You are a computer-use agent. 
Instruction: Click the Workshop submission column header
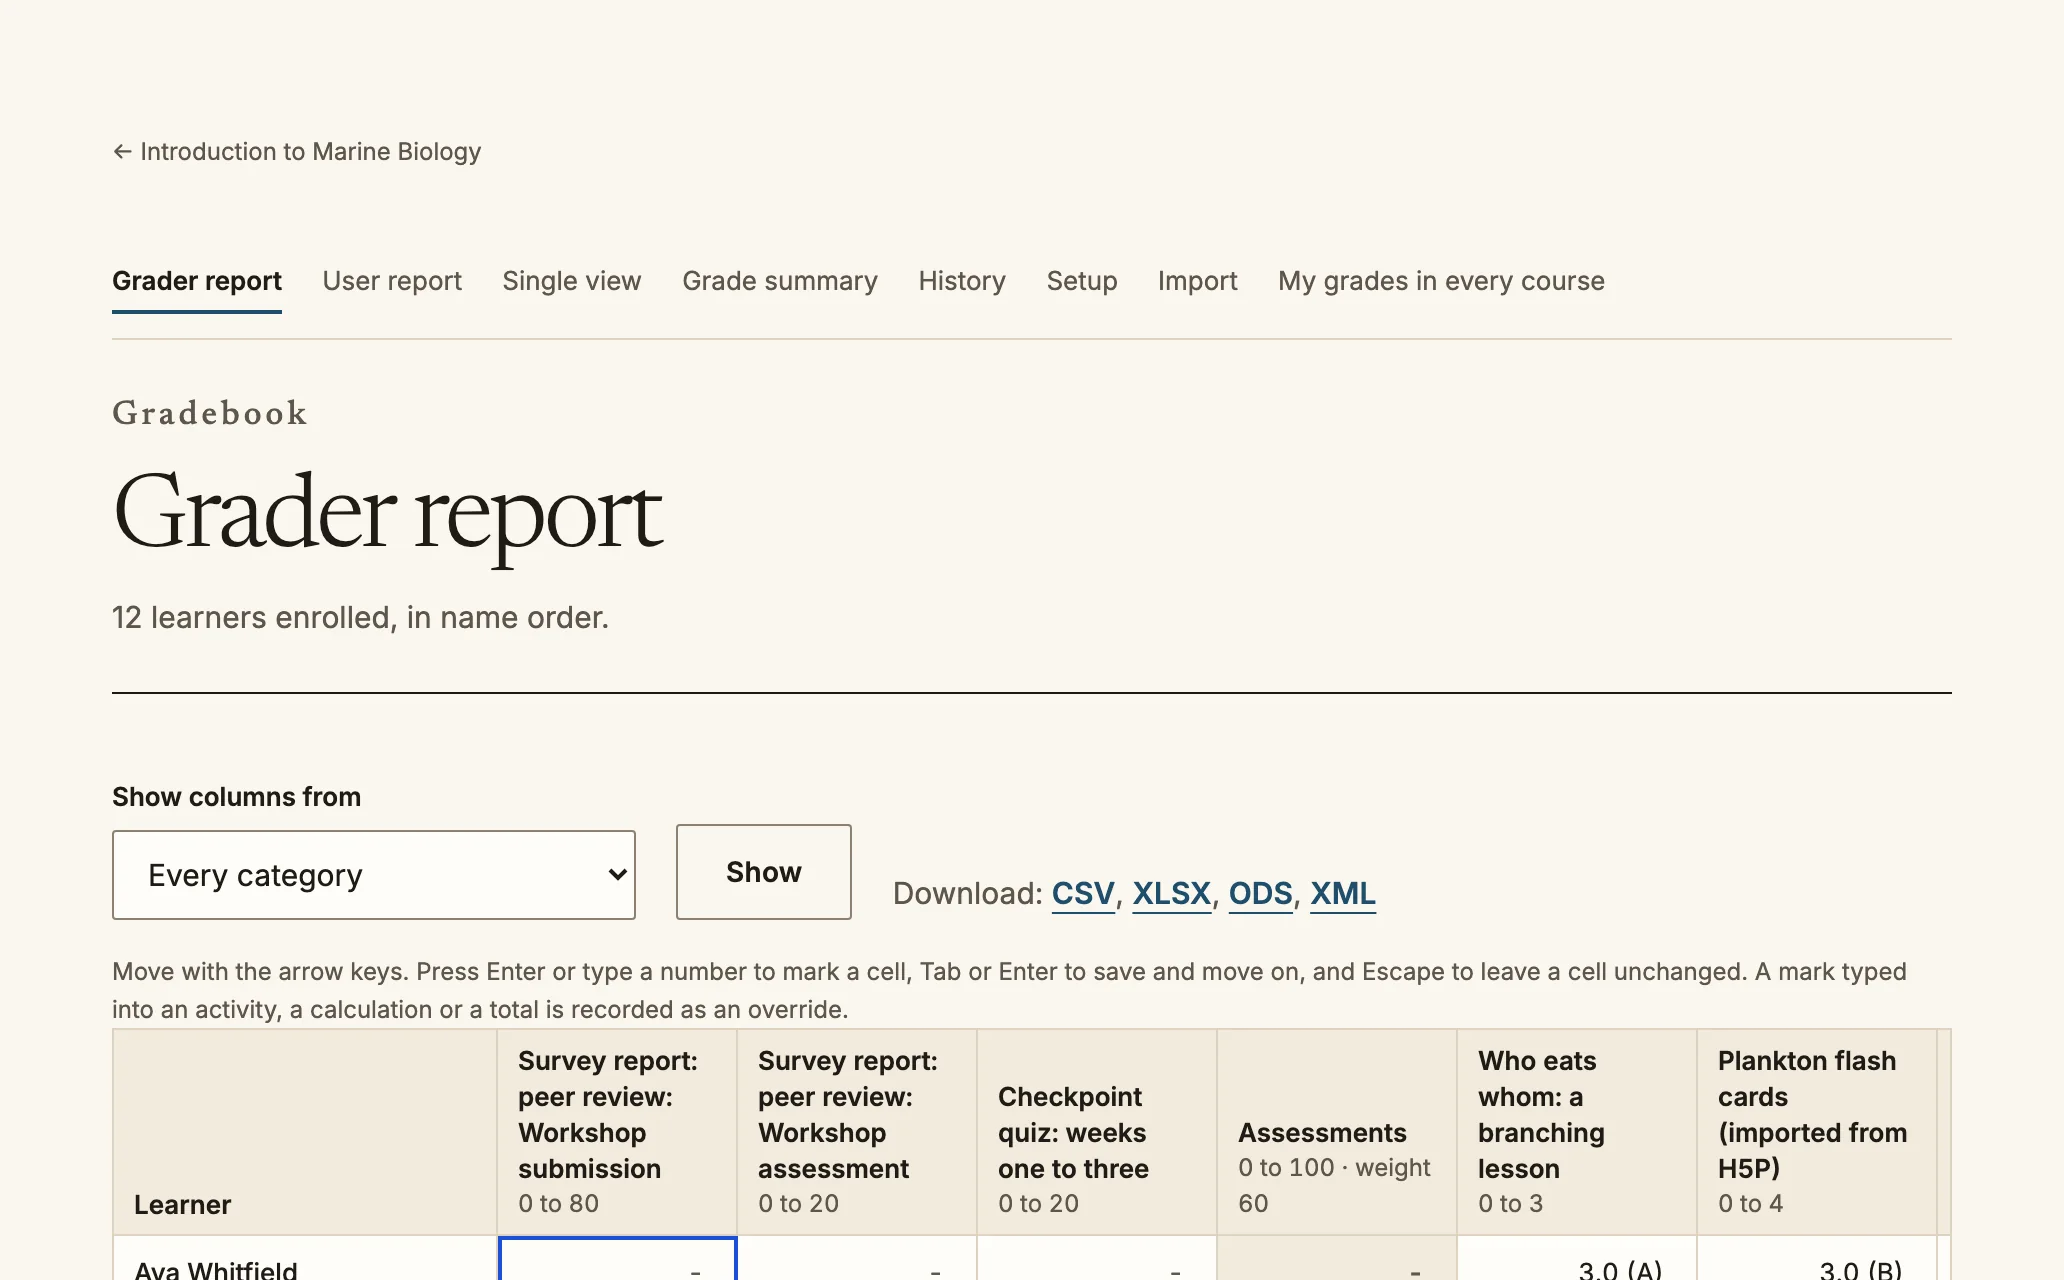[617, 1133]
